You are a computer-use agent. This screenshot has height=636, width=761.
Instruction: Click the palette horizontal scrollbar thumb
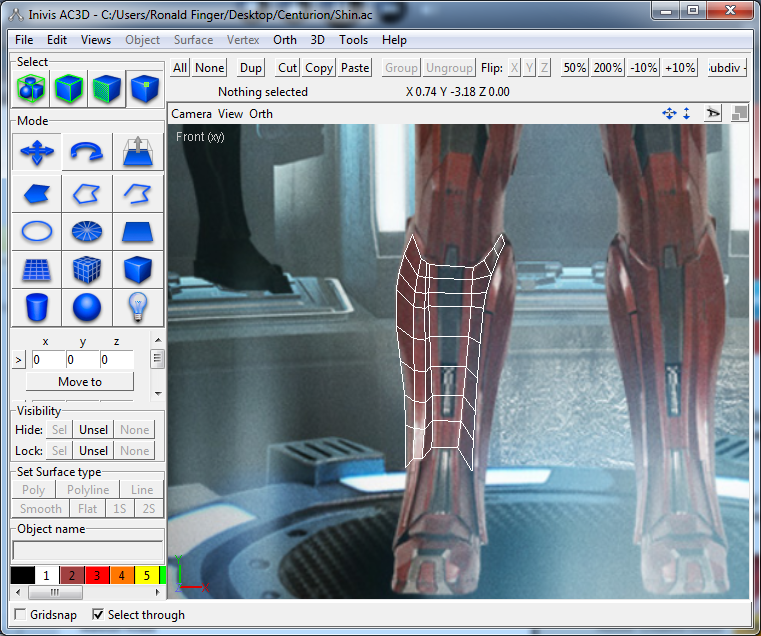tap(55, 592)
